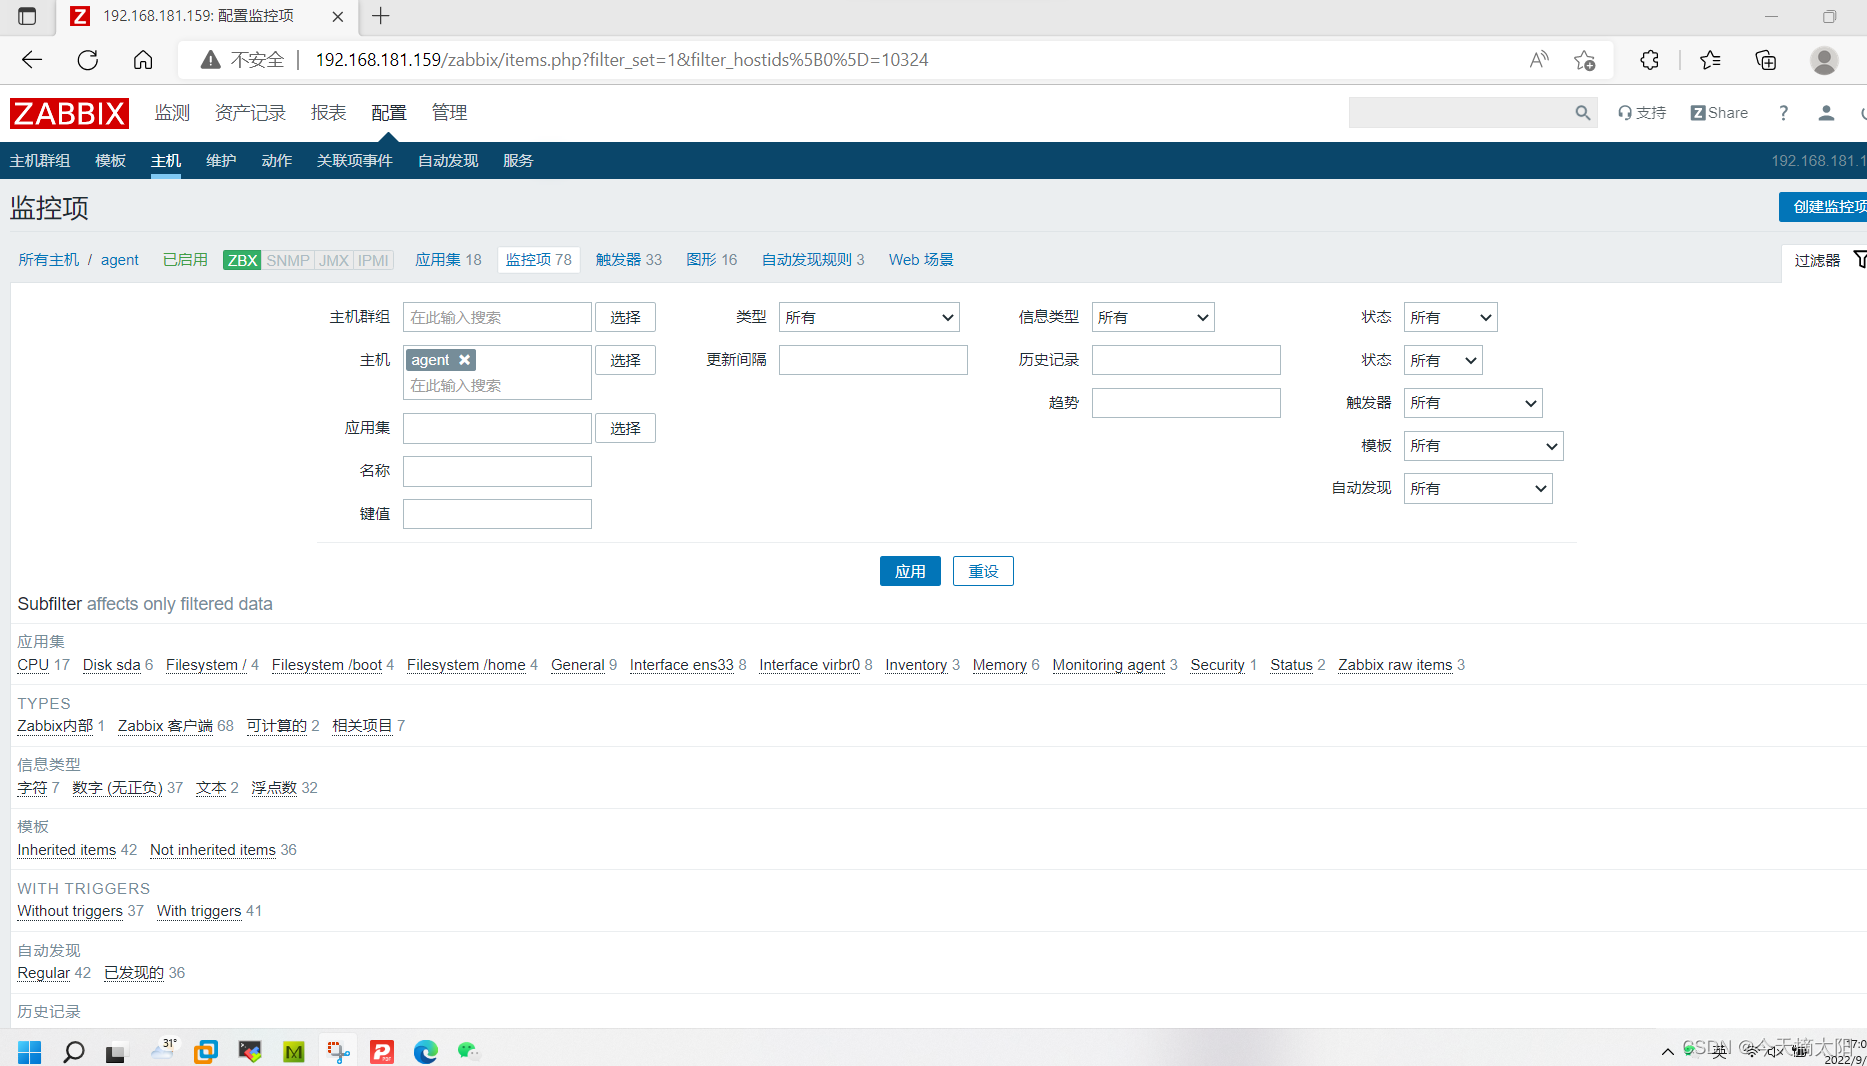Click 选择 button next to 应用集

click(626, 428)
